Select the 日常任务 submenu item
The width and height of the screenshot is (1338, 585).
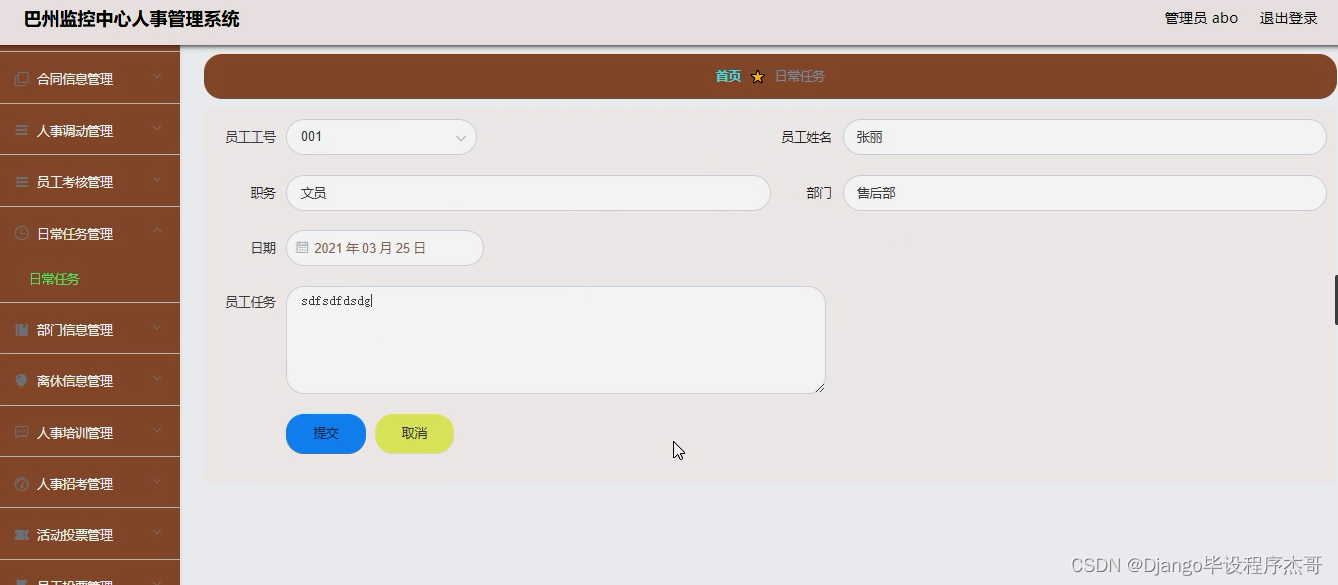click(55, 279)
